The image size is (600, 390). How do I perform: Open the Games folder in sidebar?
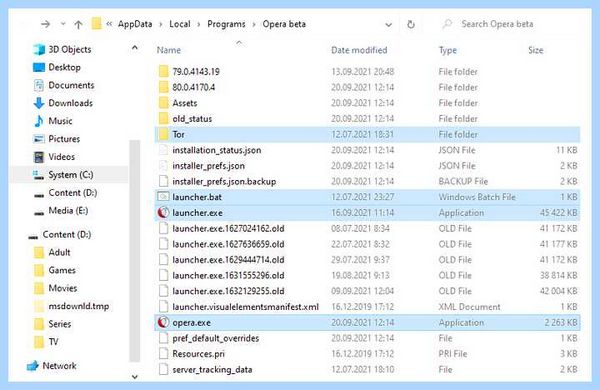(62, 271)
